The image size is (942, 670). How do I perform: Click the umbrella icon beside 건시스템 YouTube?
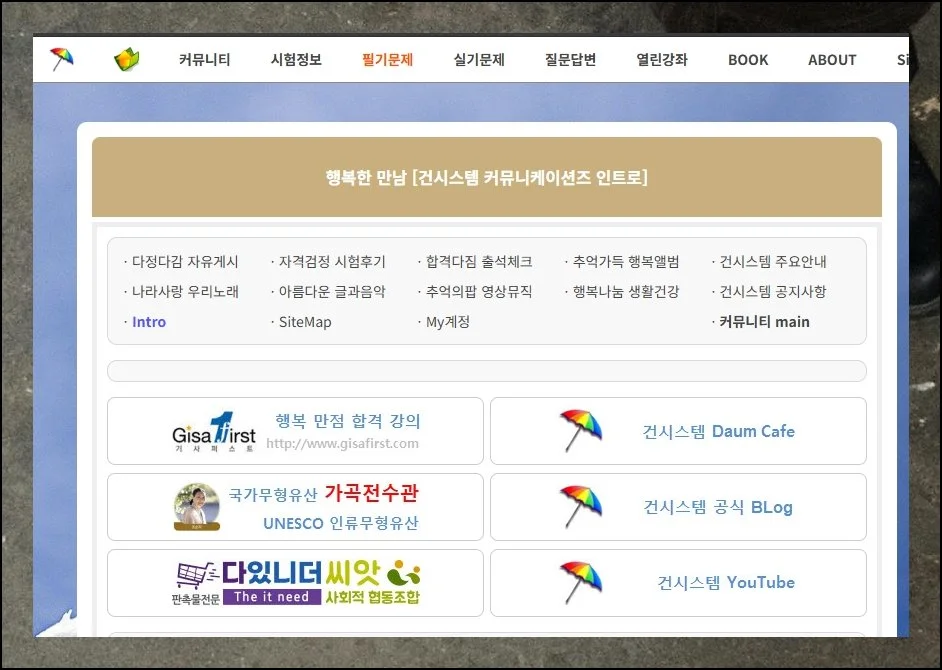[581, 580]
